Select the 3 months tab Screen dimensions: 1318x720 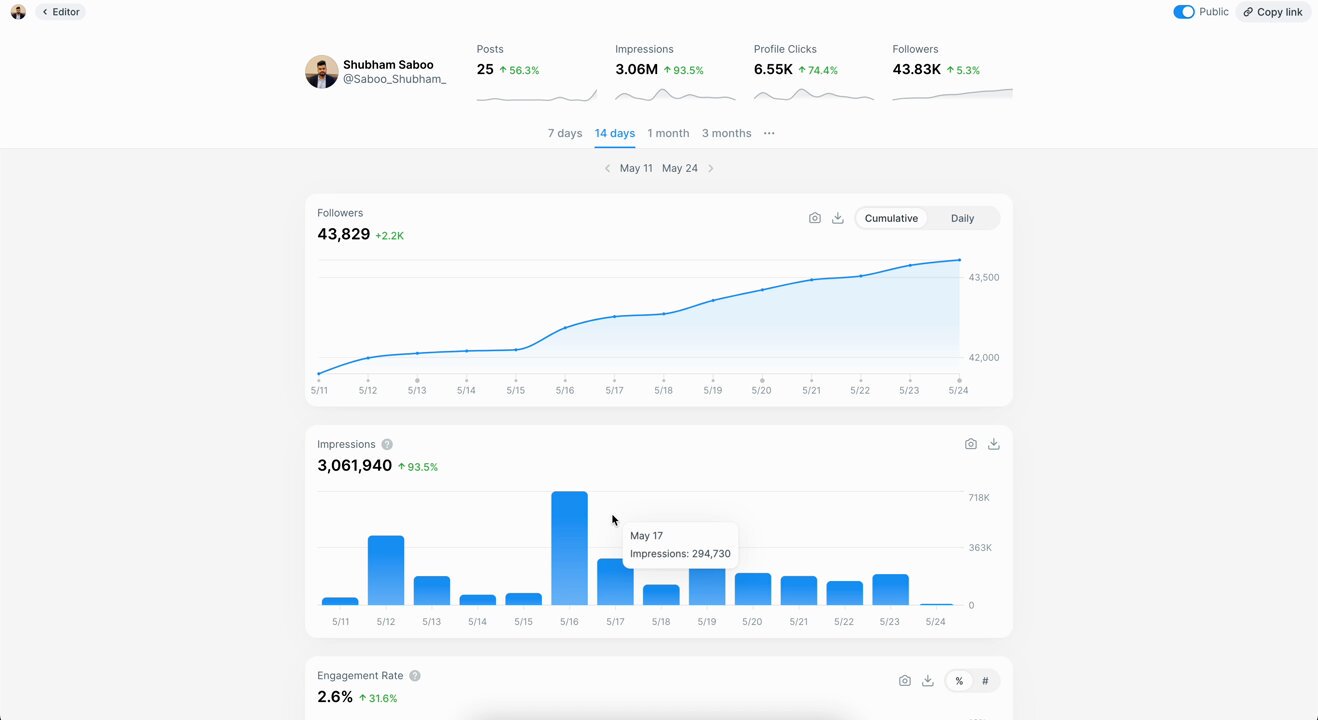[727, 133]
